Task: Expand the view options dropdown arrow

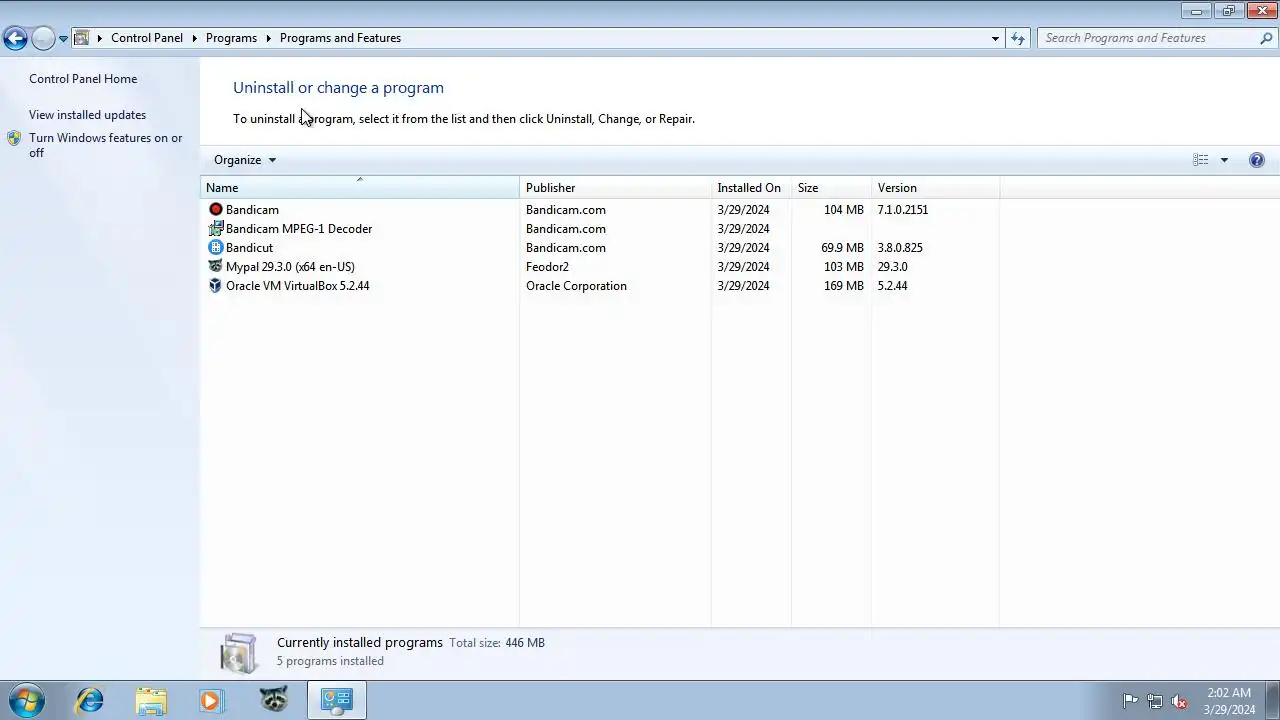Action: tap(1224, 160)
